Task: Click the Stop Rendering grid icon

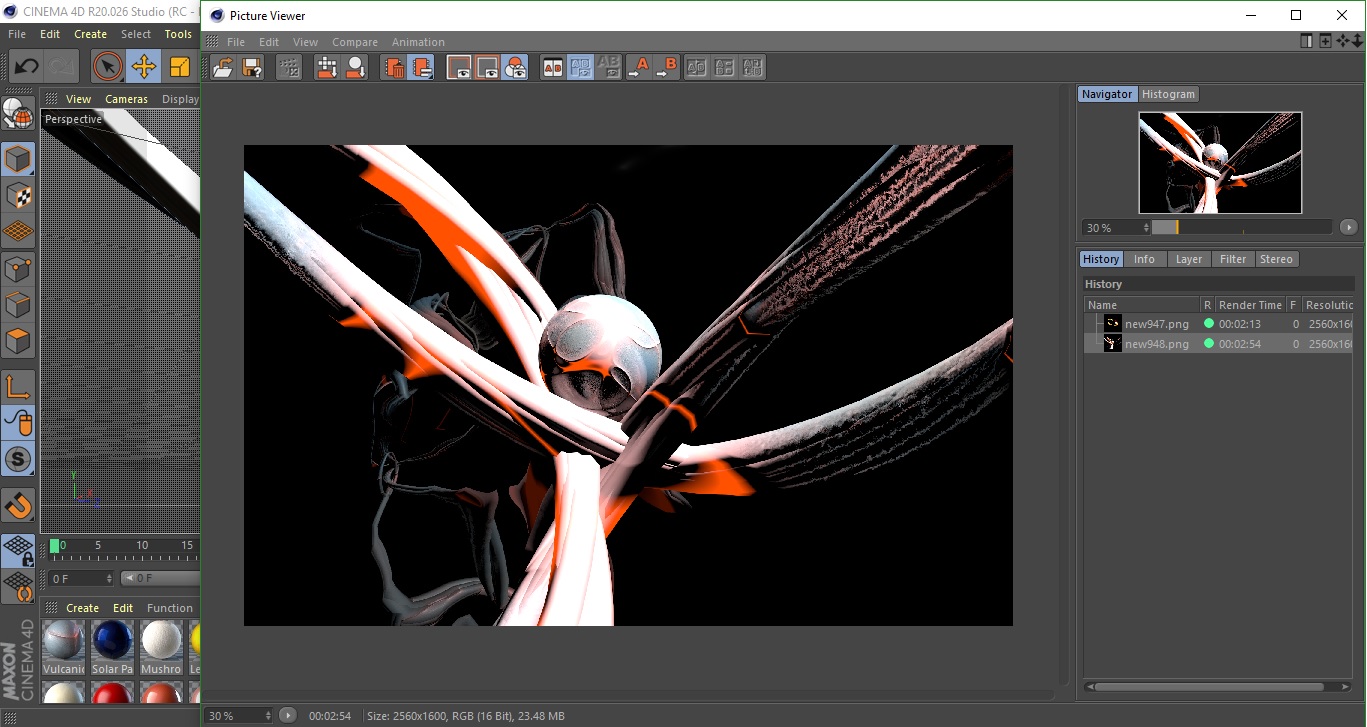Action: [x=289, y=68]
